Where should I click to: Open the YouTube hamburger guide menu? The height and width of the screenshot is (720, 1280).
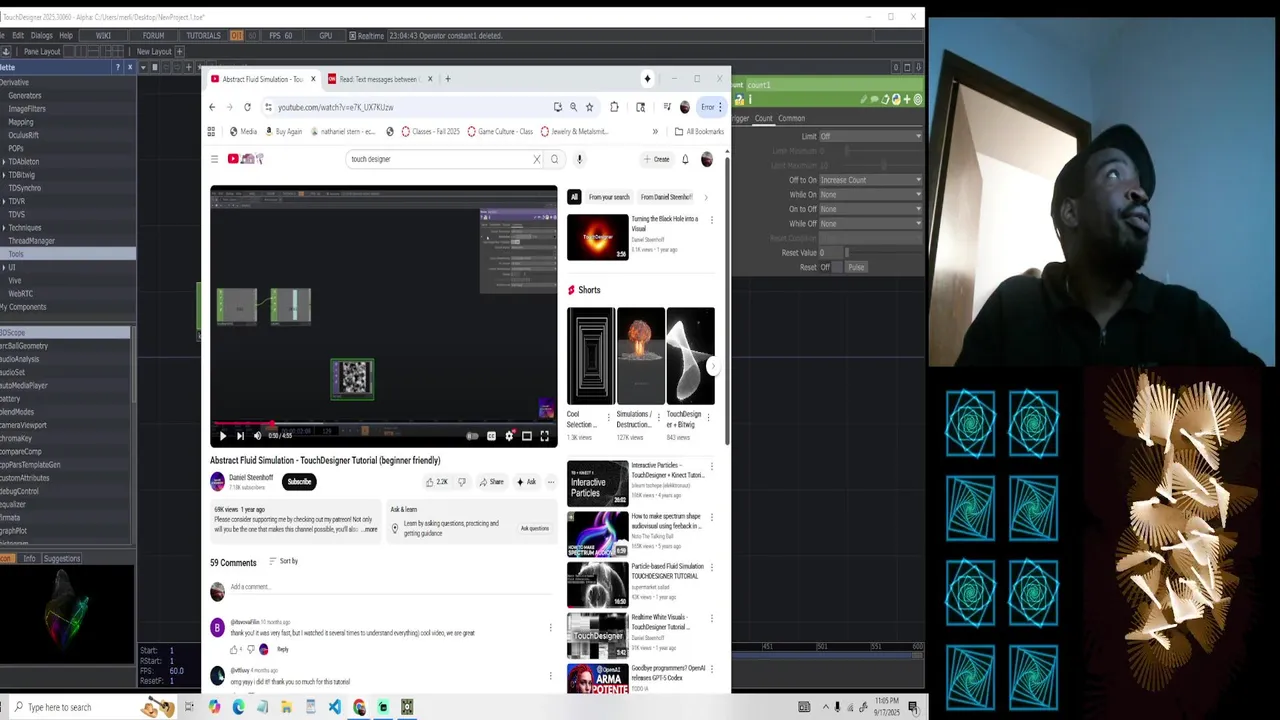tap(214, 159)
